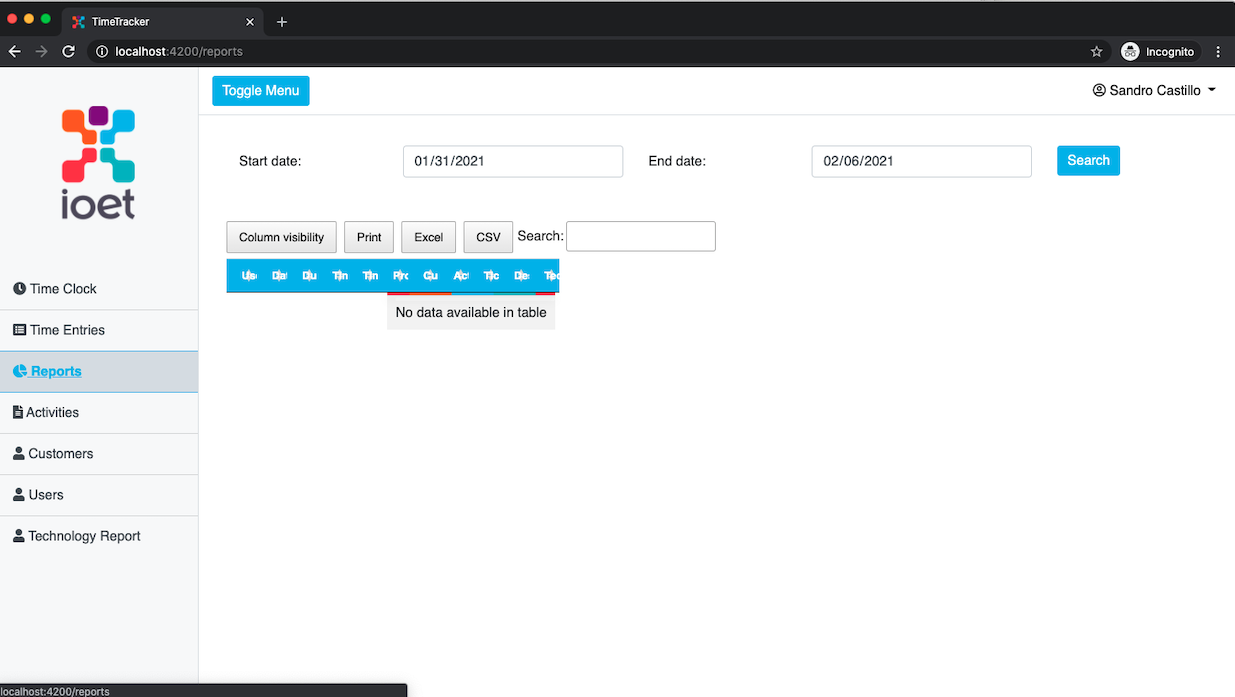The height and width of the screenshot is (697, 1235).
Task: Sort table by the Duration column header
Action: (x=310, y=275)
